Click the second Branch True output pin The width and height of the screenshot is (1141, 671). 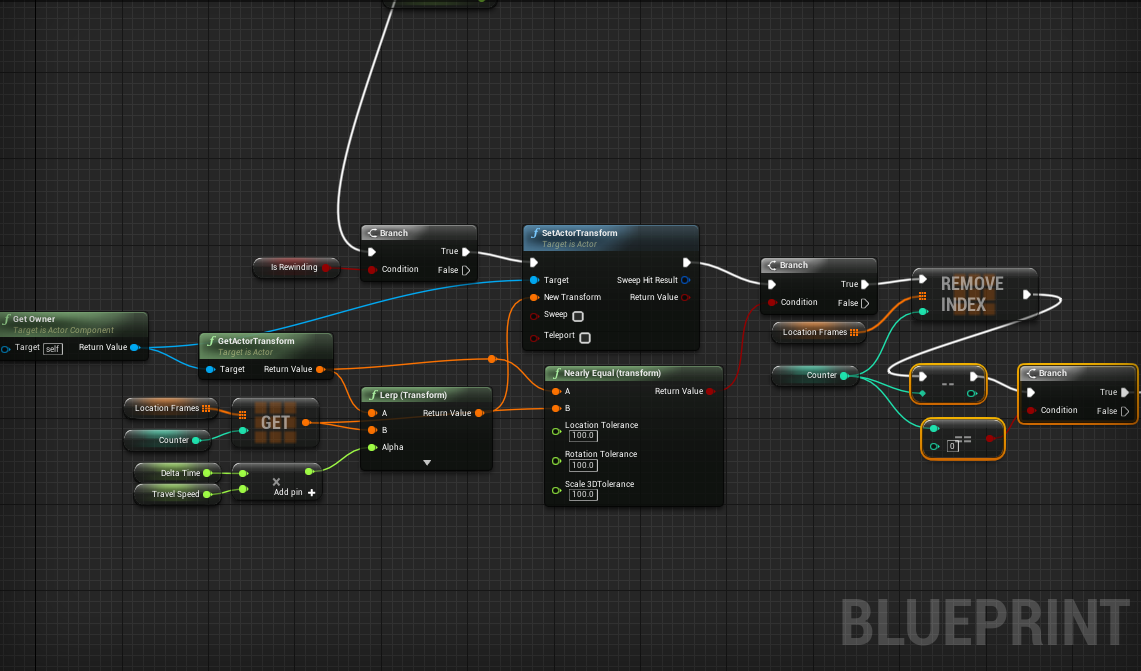(865, 285)
